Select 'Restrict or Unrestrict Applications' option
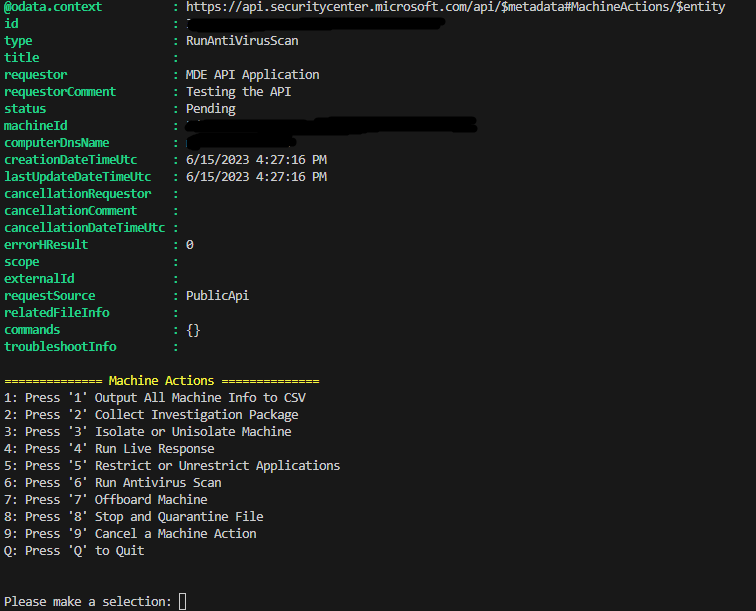Screen dimensions: 756x611 pos(172,466)
